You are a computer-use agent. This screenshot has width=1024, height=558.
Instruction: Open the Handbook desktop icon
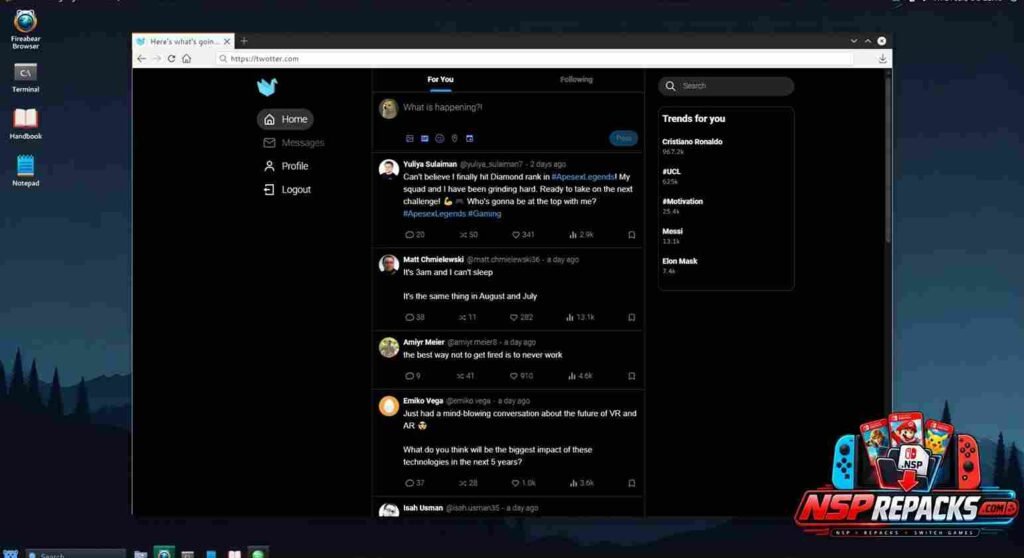tap(25, 124)
